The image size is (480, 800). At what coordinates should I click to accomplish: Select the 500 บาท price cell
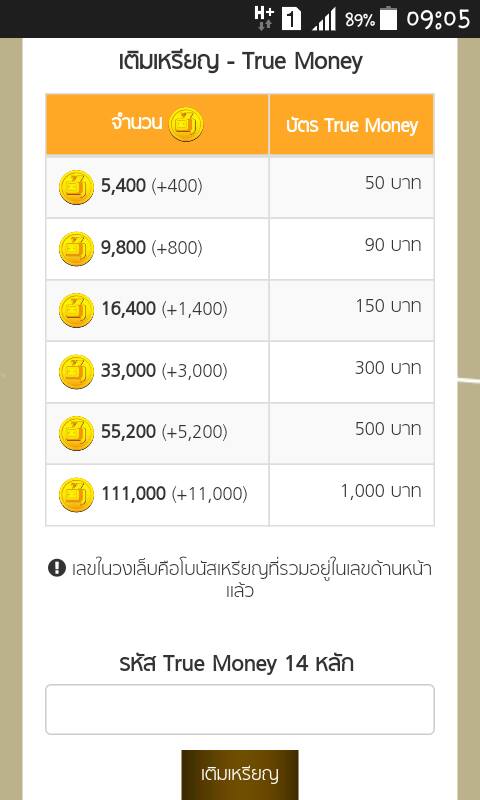click(x=351, y=433)
